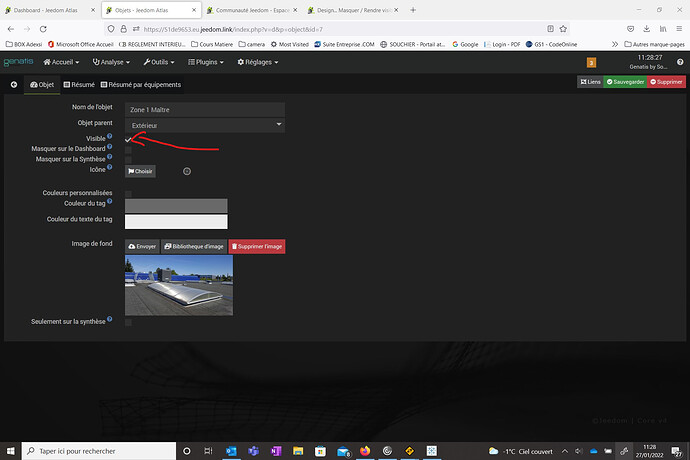Screen dimensions: 690x460
Task: Pick the Couleur du tag gray swatch
Action: point(176,206)
